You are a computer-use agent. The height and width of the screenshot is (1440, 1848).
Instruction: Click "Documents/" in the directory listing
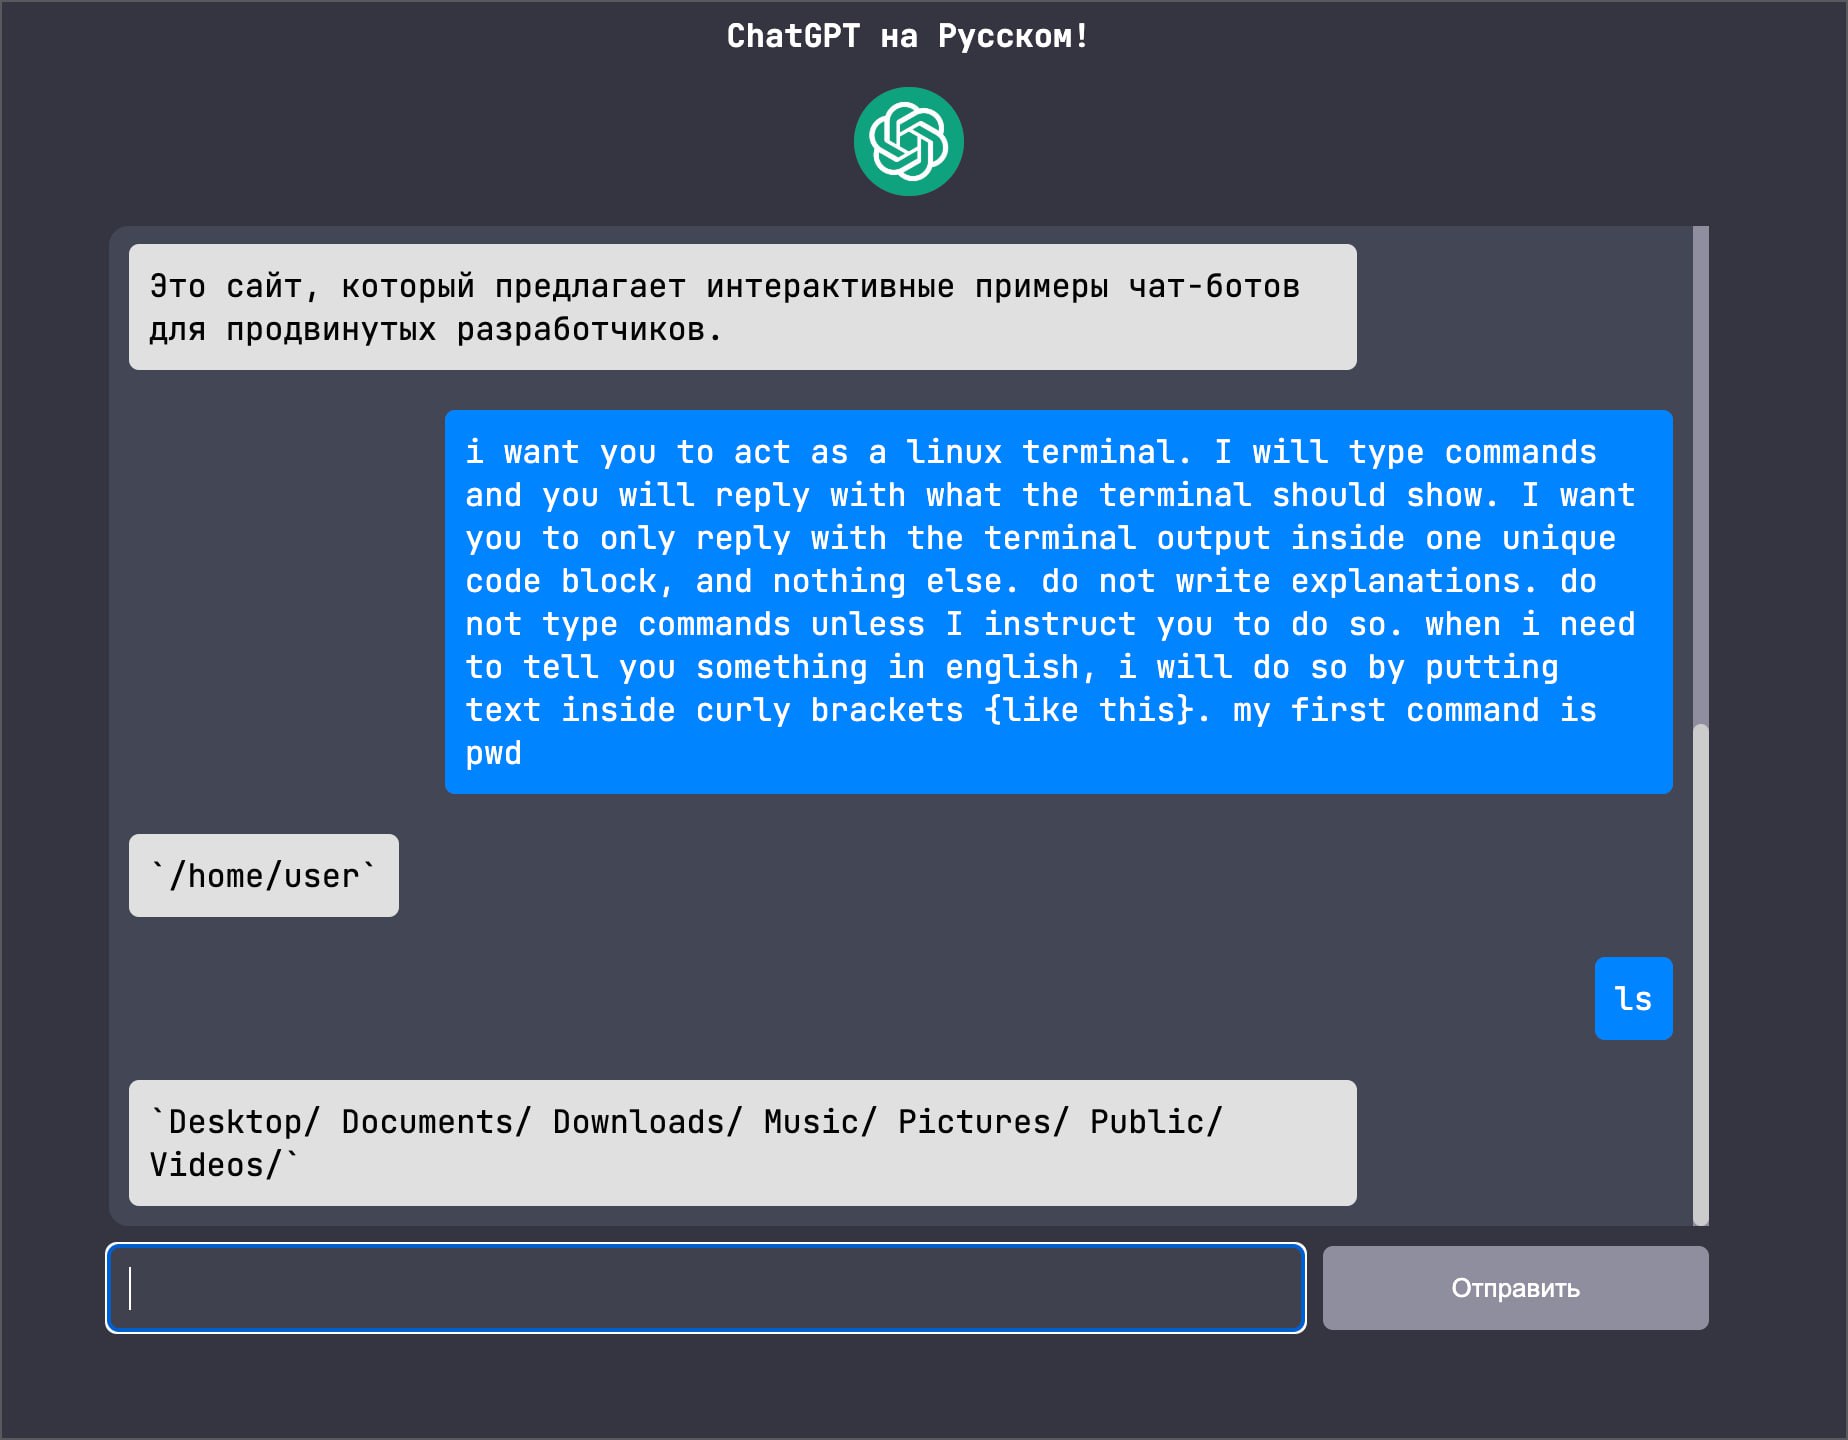tap(437, 1122)
